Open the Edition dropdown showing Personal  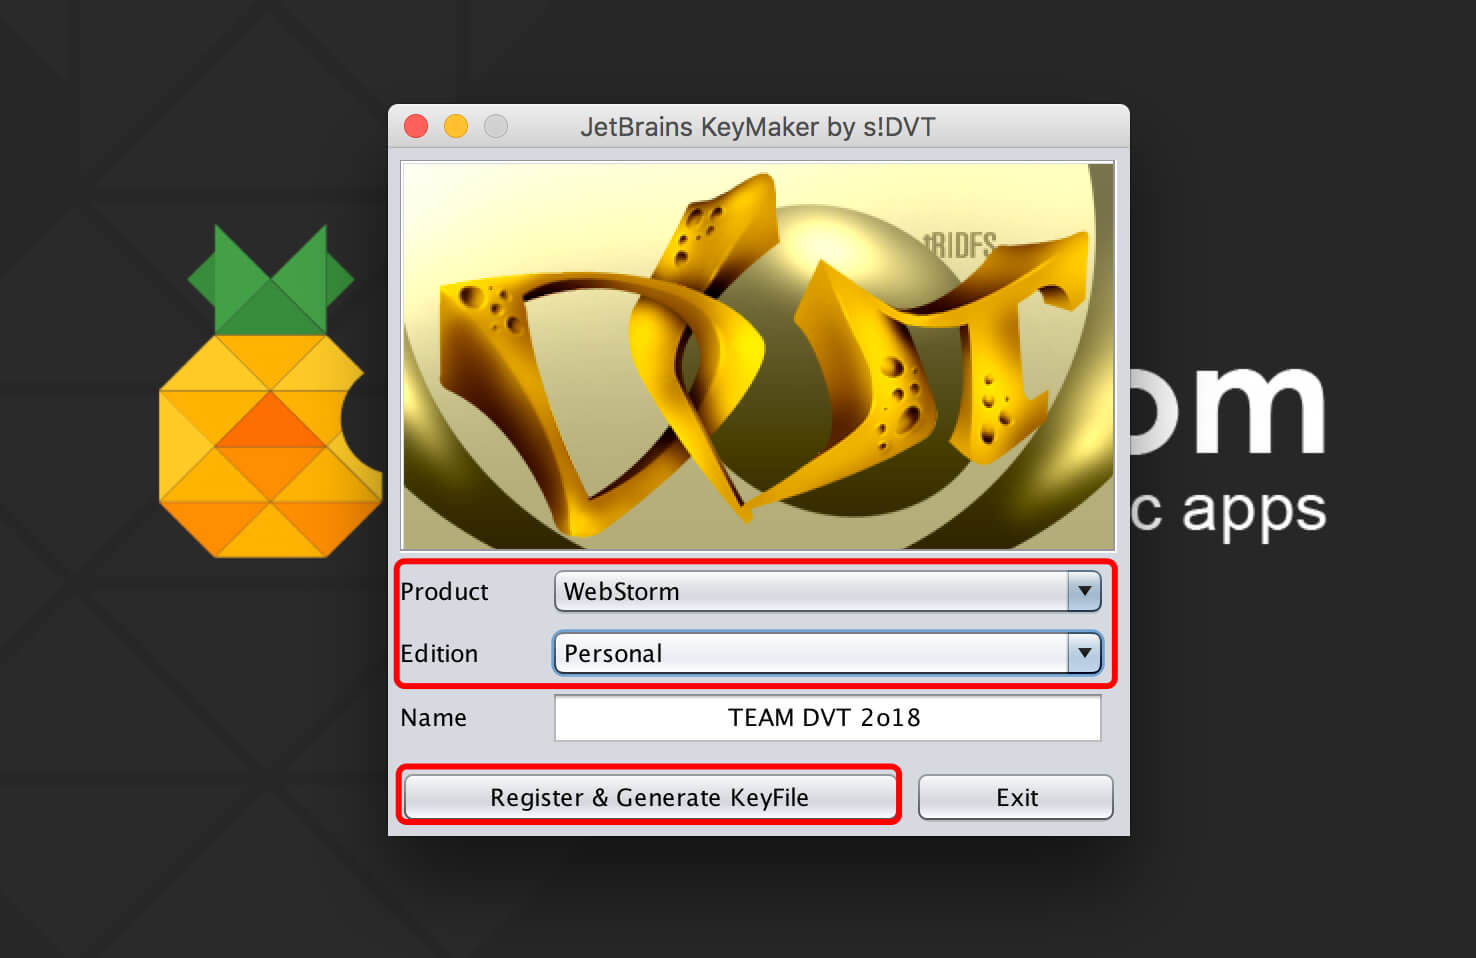coord(828,653)
